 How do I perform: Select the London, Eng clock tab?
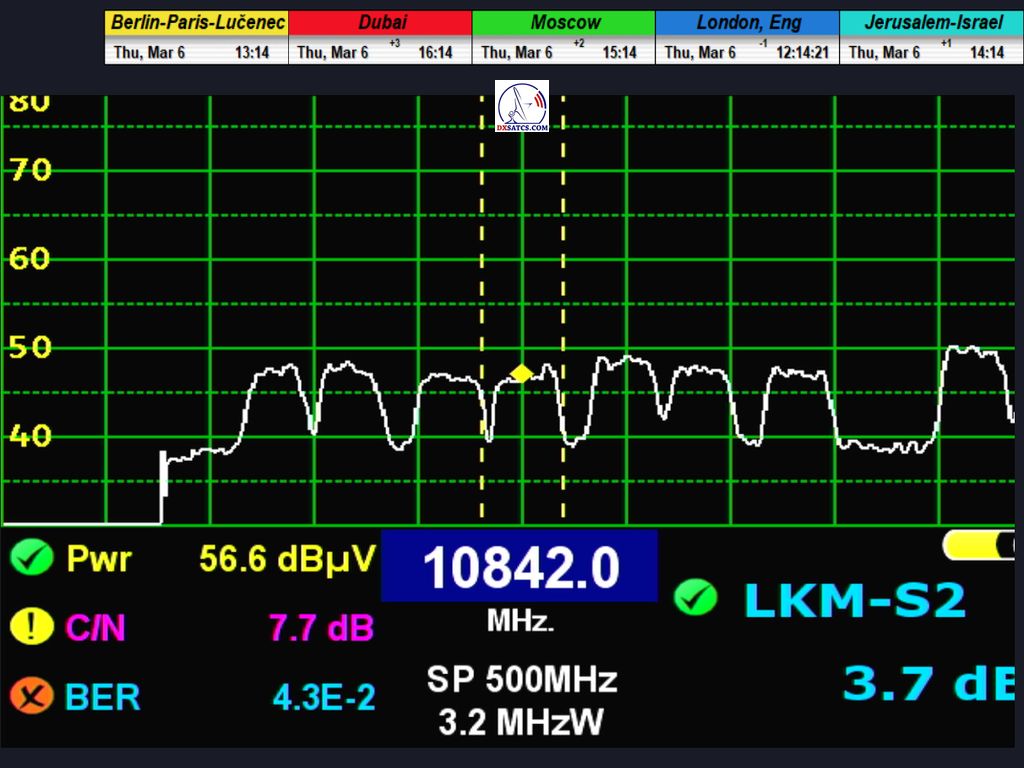tap(748, 23)
